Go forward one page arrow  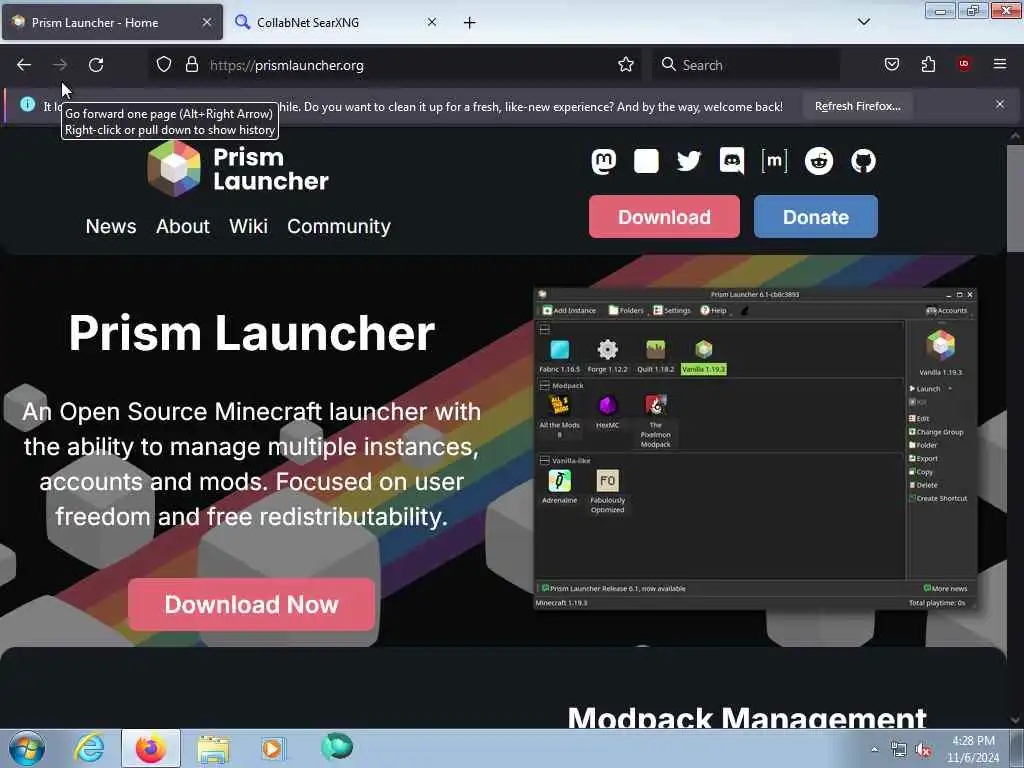[x=59, y=65]
